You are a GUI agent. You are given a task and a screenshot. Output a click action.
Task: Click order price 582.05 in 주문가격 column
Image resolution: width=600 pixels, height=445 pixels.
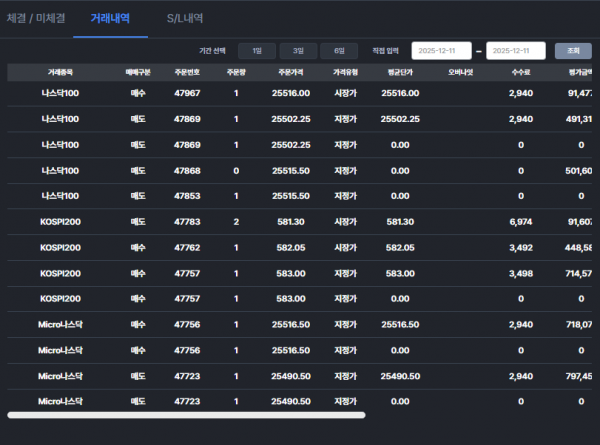291,248
